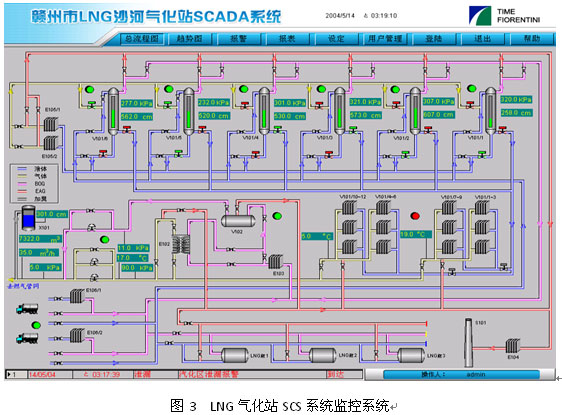Select the upper tanker truck icon
The height and width of the screenshot is (415, 562).
click(x=27, y=309)
